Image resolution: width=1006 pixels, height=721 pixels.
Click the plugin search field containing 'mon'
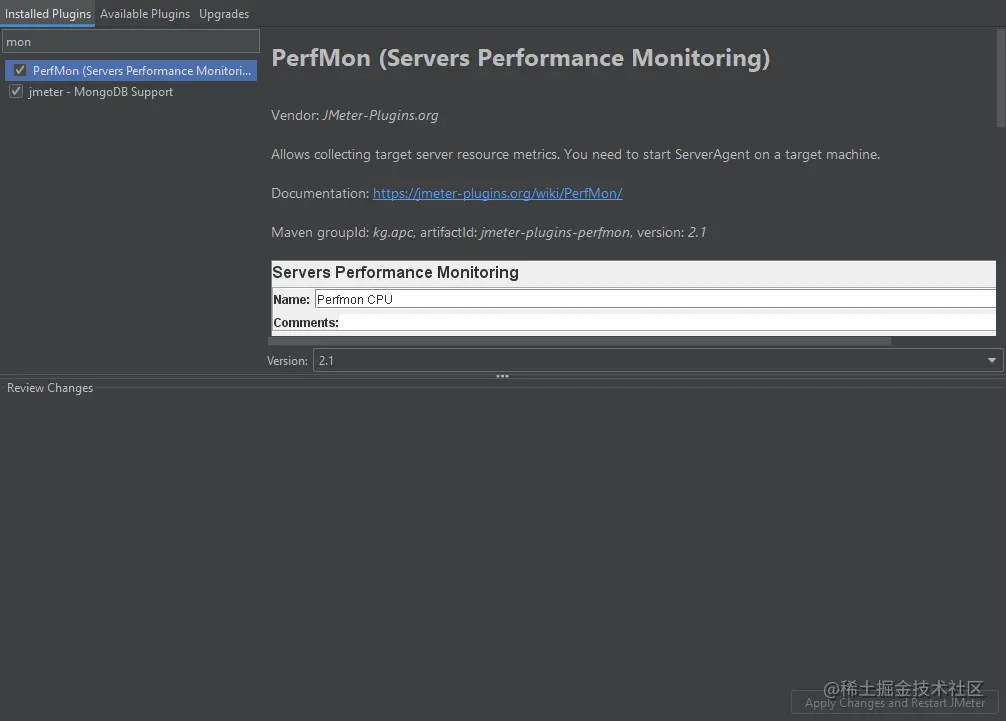pyautogui.click(x=130, y=41)
